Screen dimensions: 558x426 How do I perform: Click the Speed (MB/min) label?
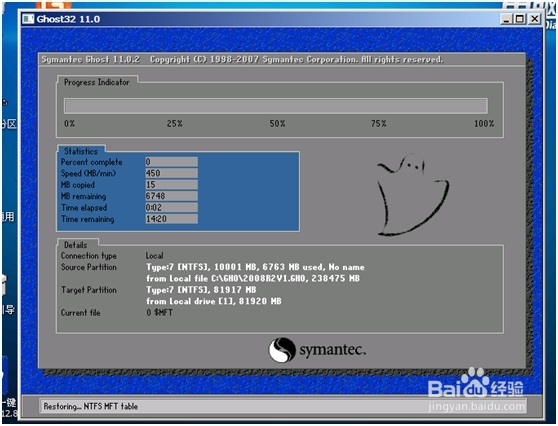88,174
